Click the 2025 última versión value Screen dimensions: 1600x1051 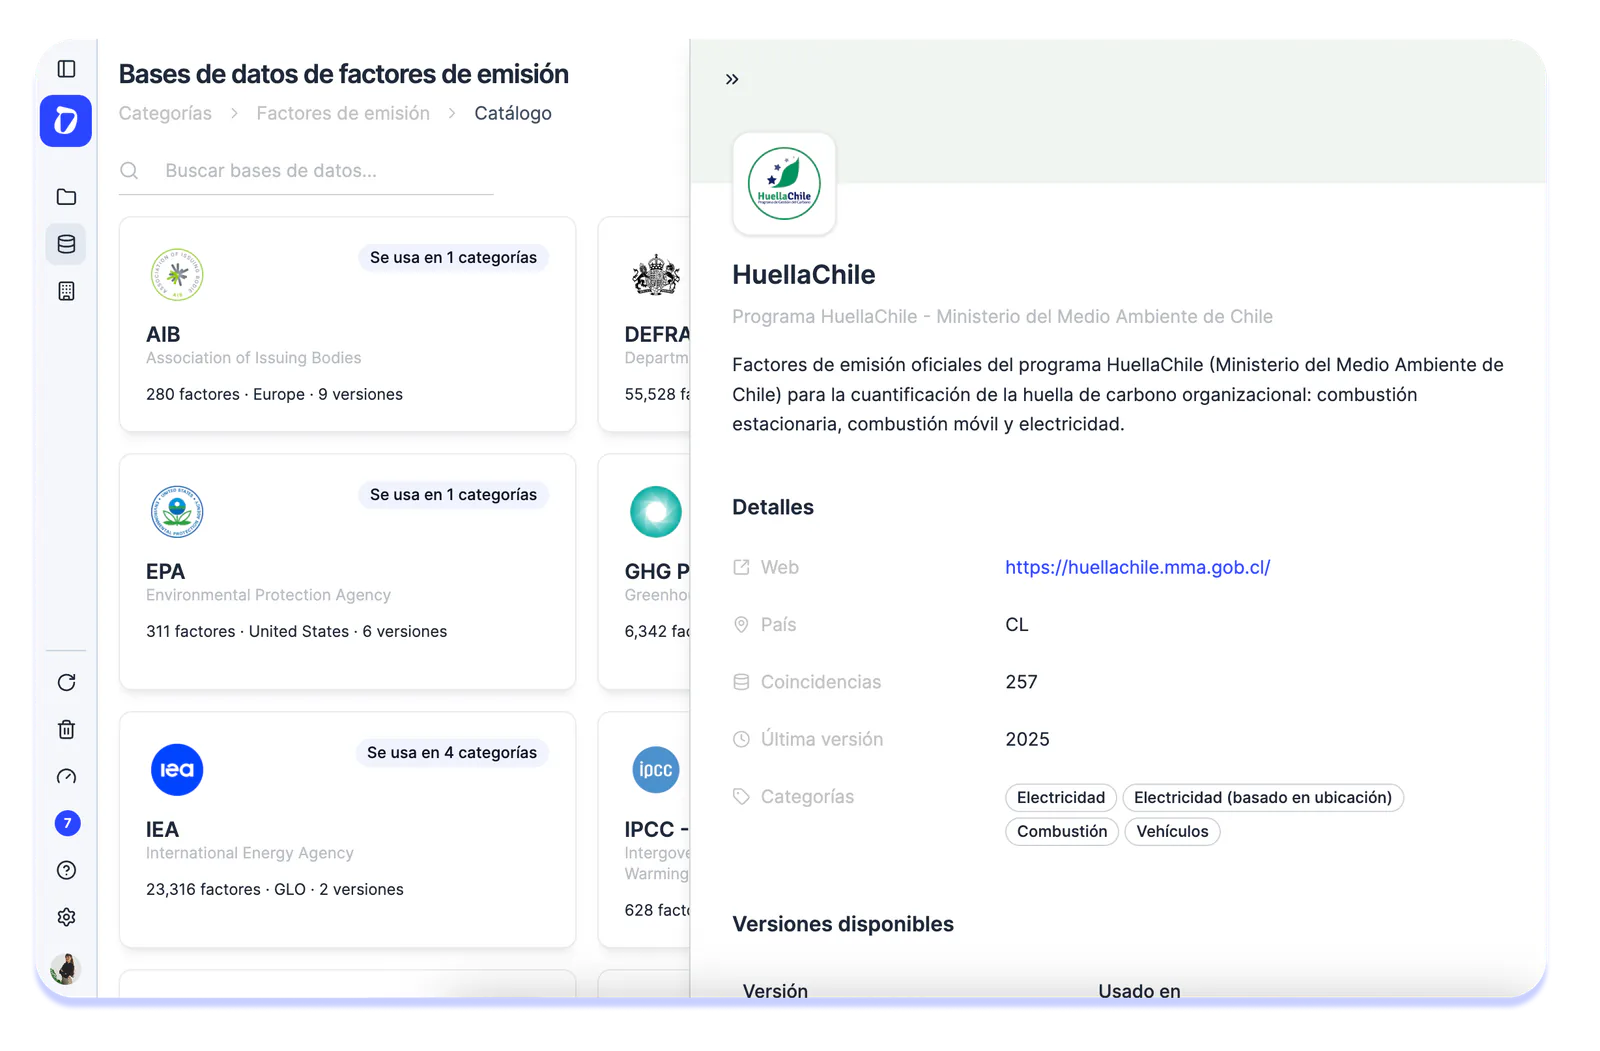[1027, 739]
